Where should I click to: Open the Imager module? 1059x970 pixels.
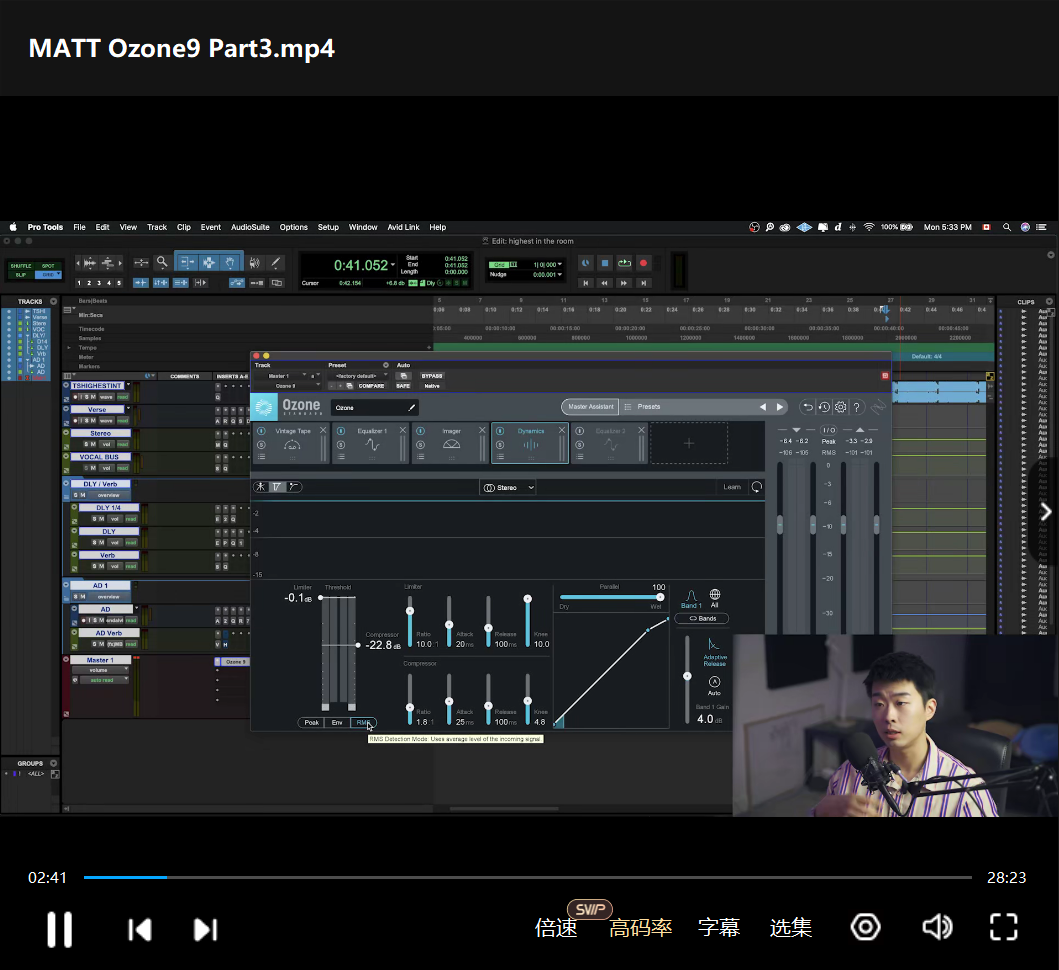point(451,444)
